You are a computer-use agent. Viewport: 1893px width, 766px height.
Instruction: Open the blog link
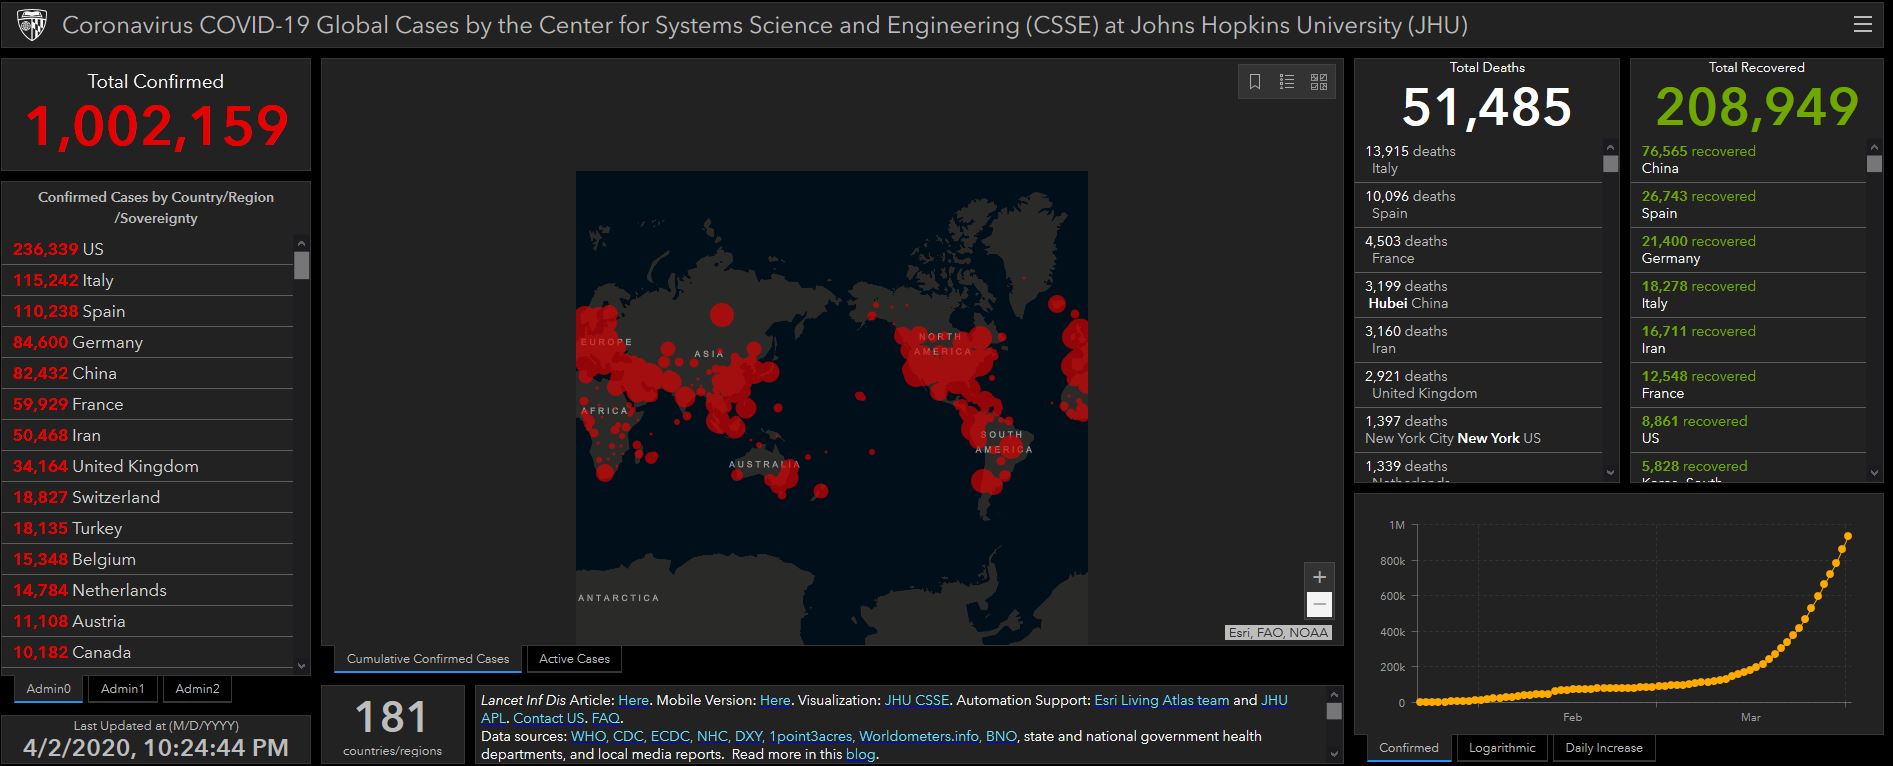pos(860,755)
